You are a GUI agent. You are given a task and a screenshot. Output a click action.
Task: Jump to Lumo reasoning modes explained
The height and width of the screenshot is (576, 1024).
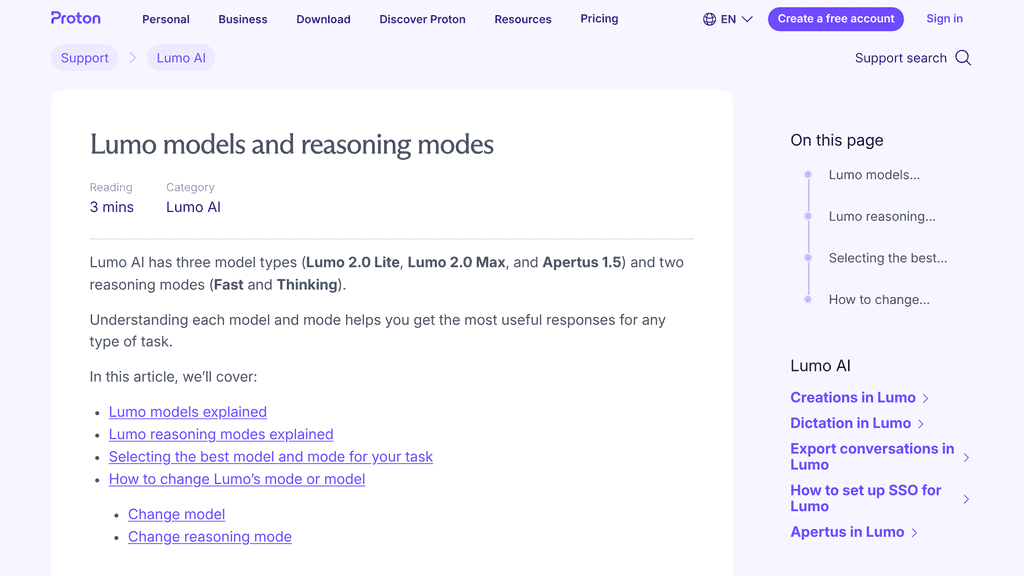tap(221, 434)
